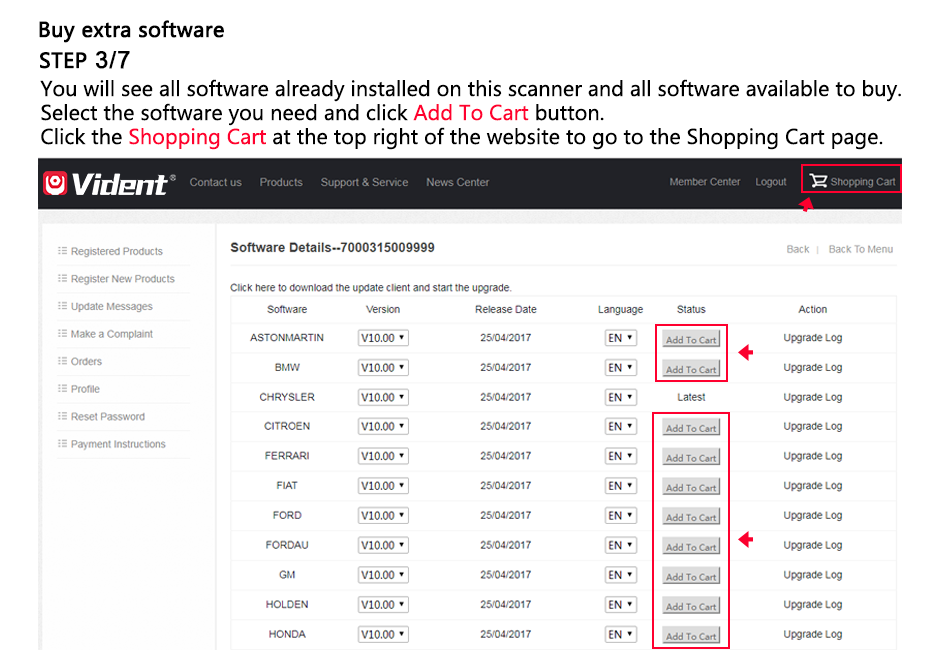Screen dimensions: 950x650
Task: Go to News Center
Action: [457, 182]
